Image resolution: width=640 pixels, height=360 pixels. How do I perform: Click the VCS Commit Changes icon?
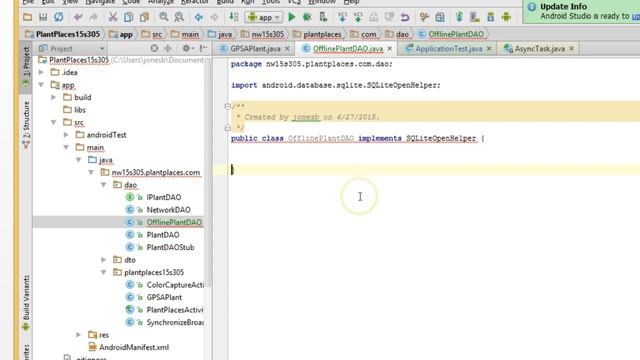[x=358, y=17]
